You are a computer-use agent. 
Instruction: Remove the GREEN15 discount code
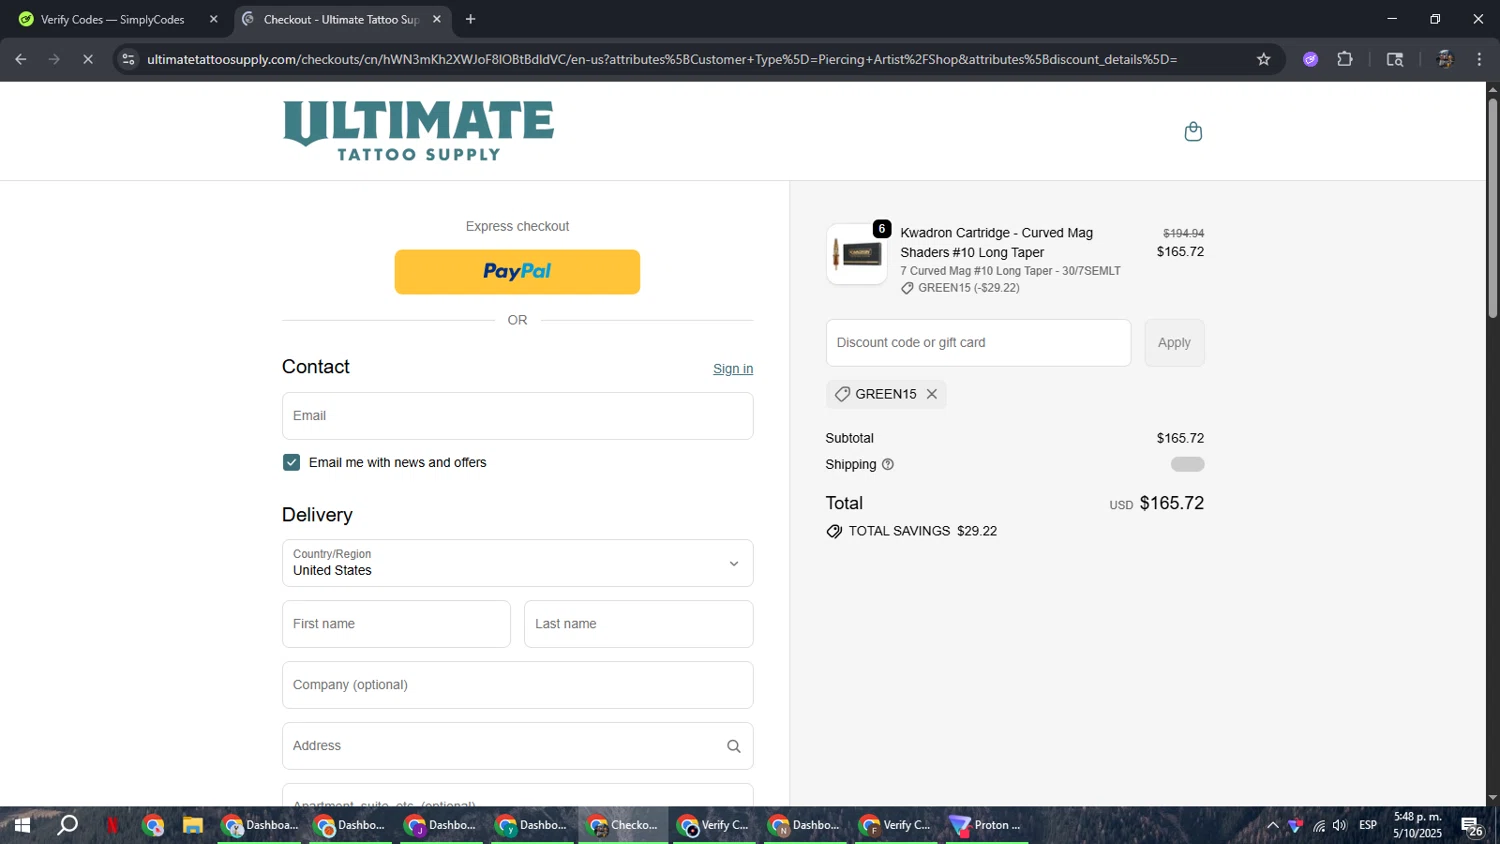[931, 394]
